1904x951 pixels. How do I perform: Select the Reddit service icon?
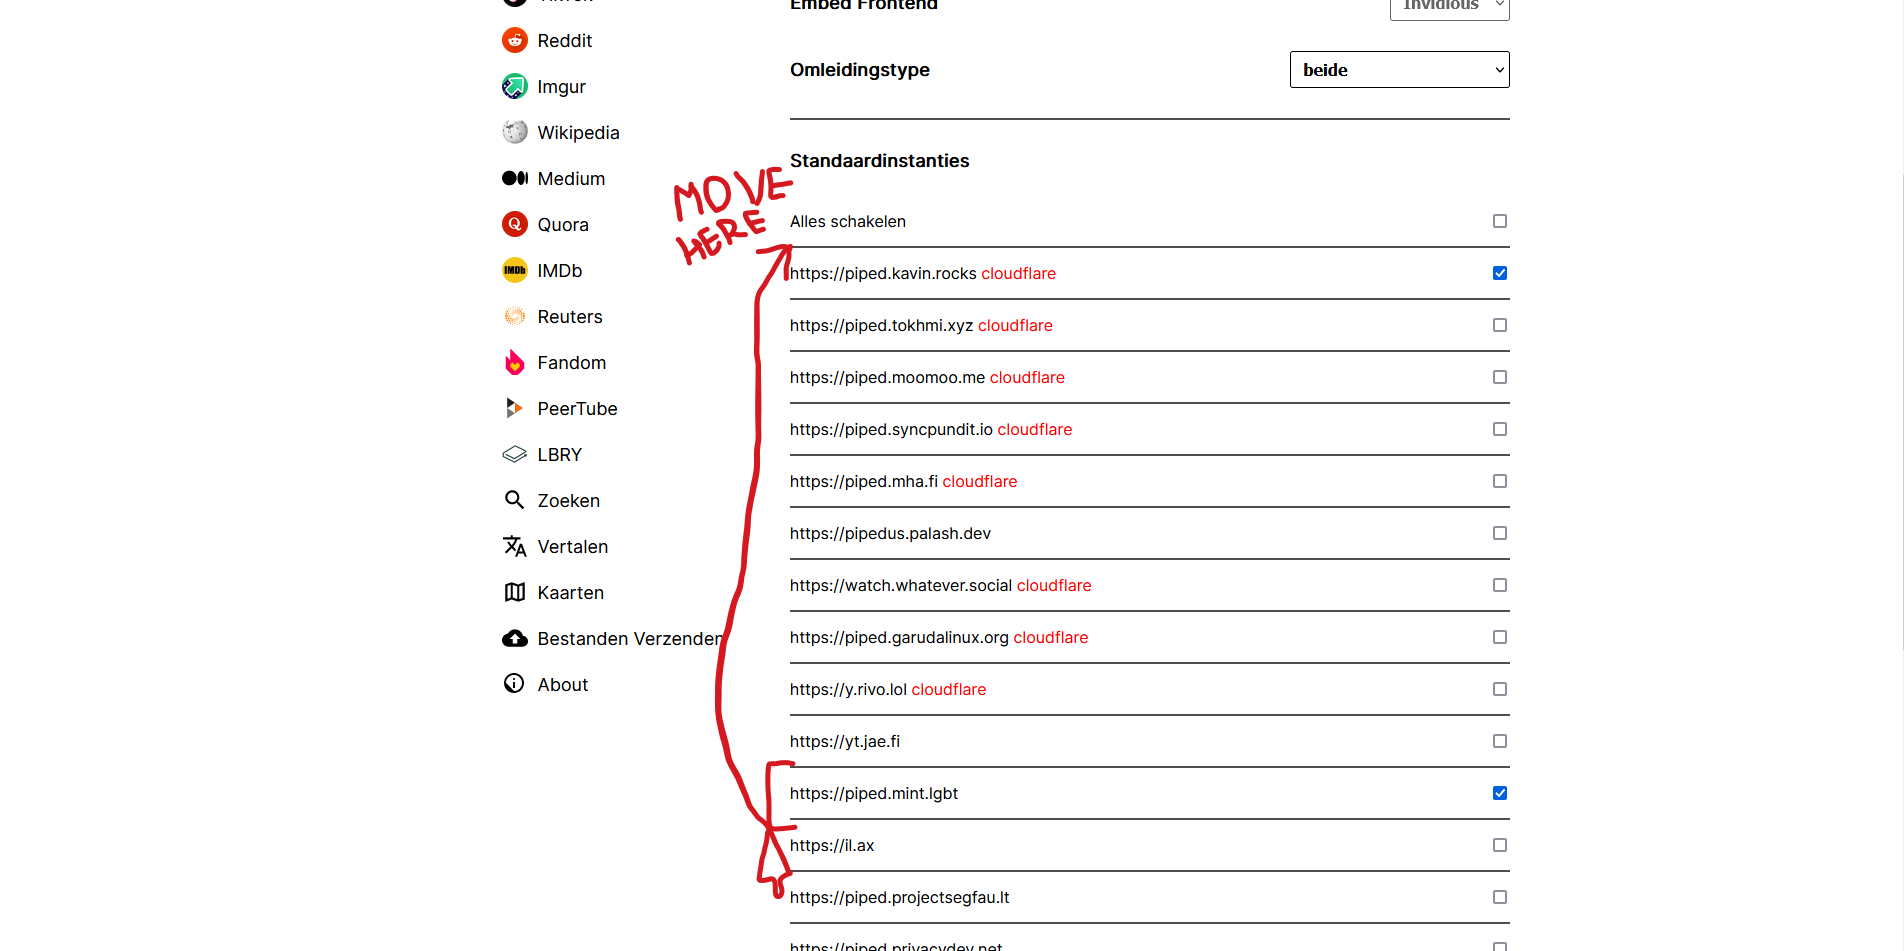(514, 40)
